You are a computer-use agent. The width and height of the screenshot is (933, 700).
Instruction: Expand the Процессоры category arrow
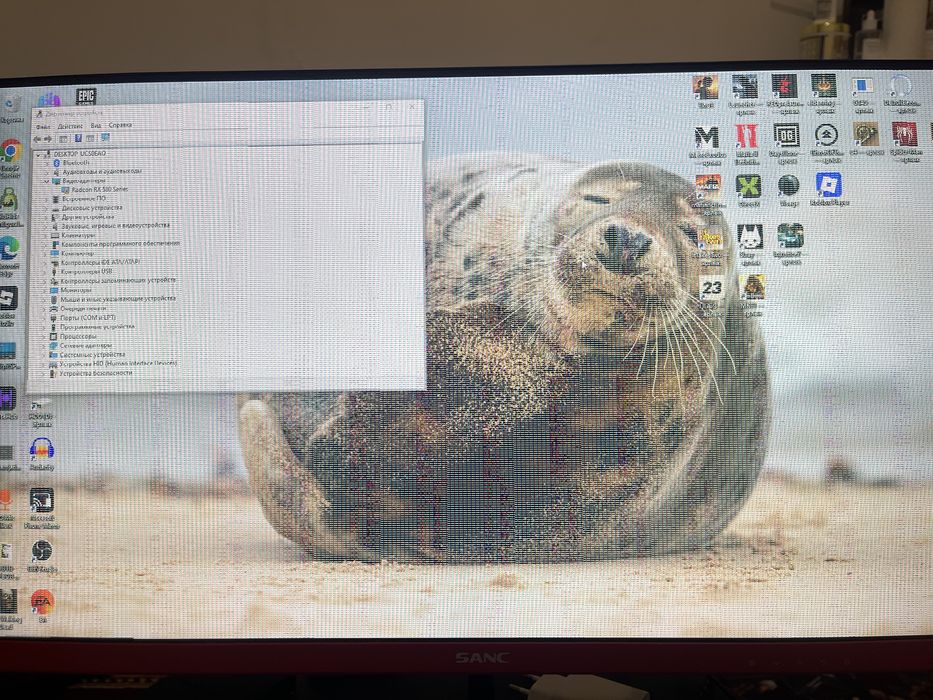(44, 336)
